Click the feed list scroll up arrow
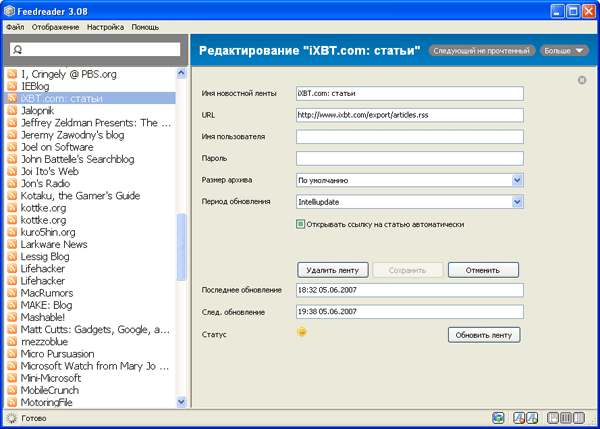Screen dimensions: 600x429 (181, 73)
